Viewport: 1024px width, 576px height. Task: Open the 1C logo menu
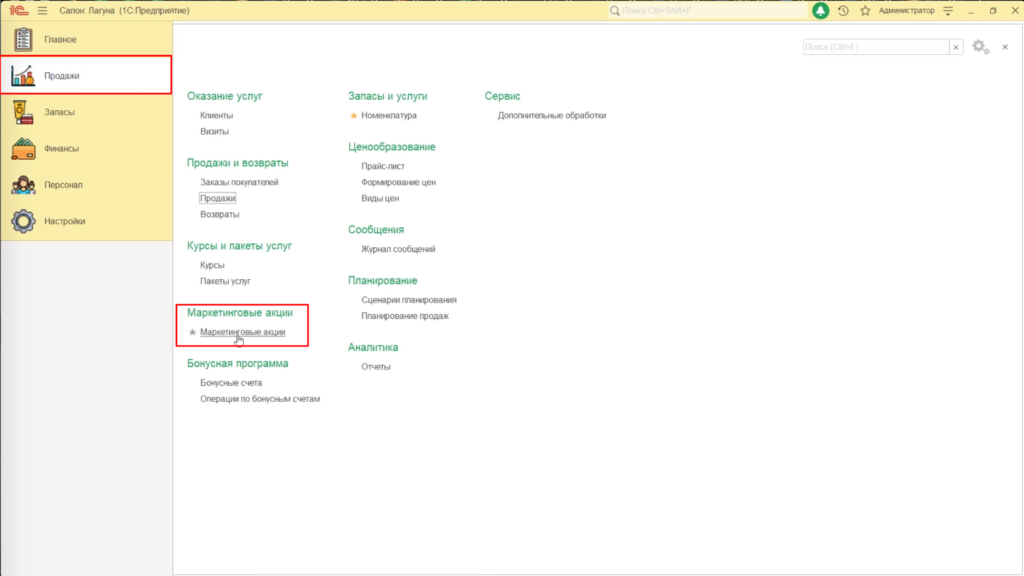(18, 10)
